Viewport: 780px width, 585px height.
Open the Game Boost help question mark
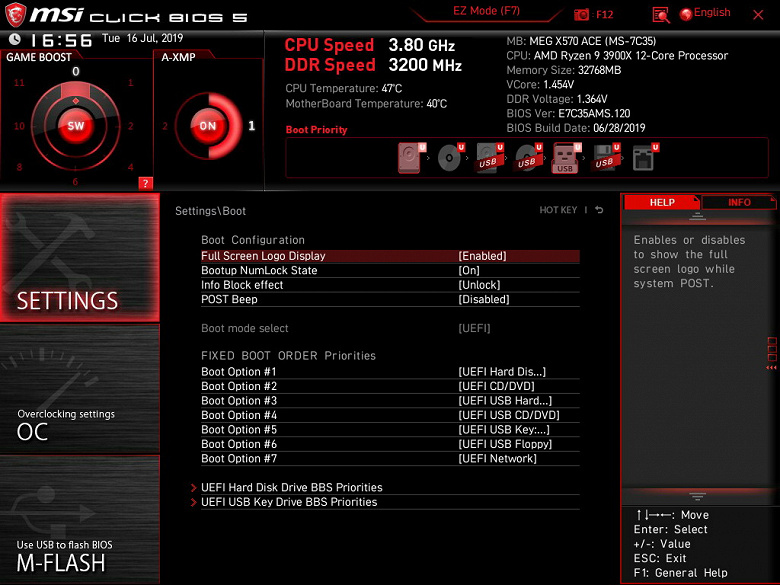[x=145, y=183]
